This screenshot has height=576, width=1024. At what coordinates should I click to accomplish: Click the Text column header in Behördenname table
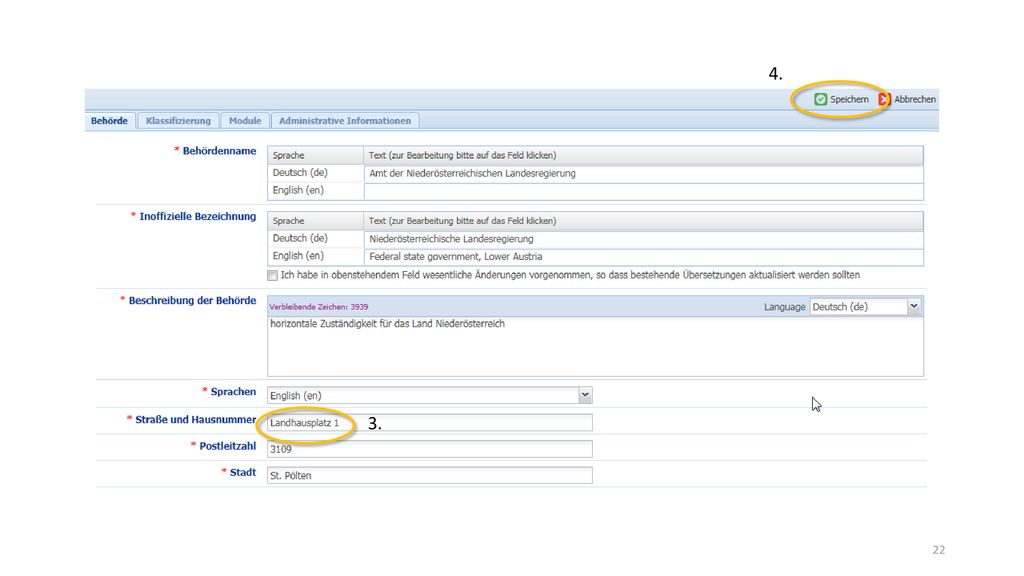point(643,155)
